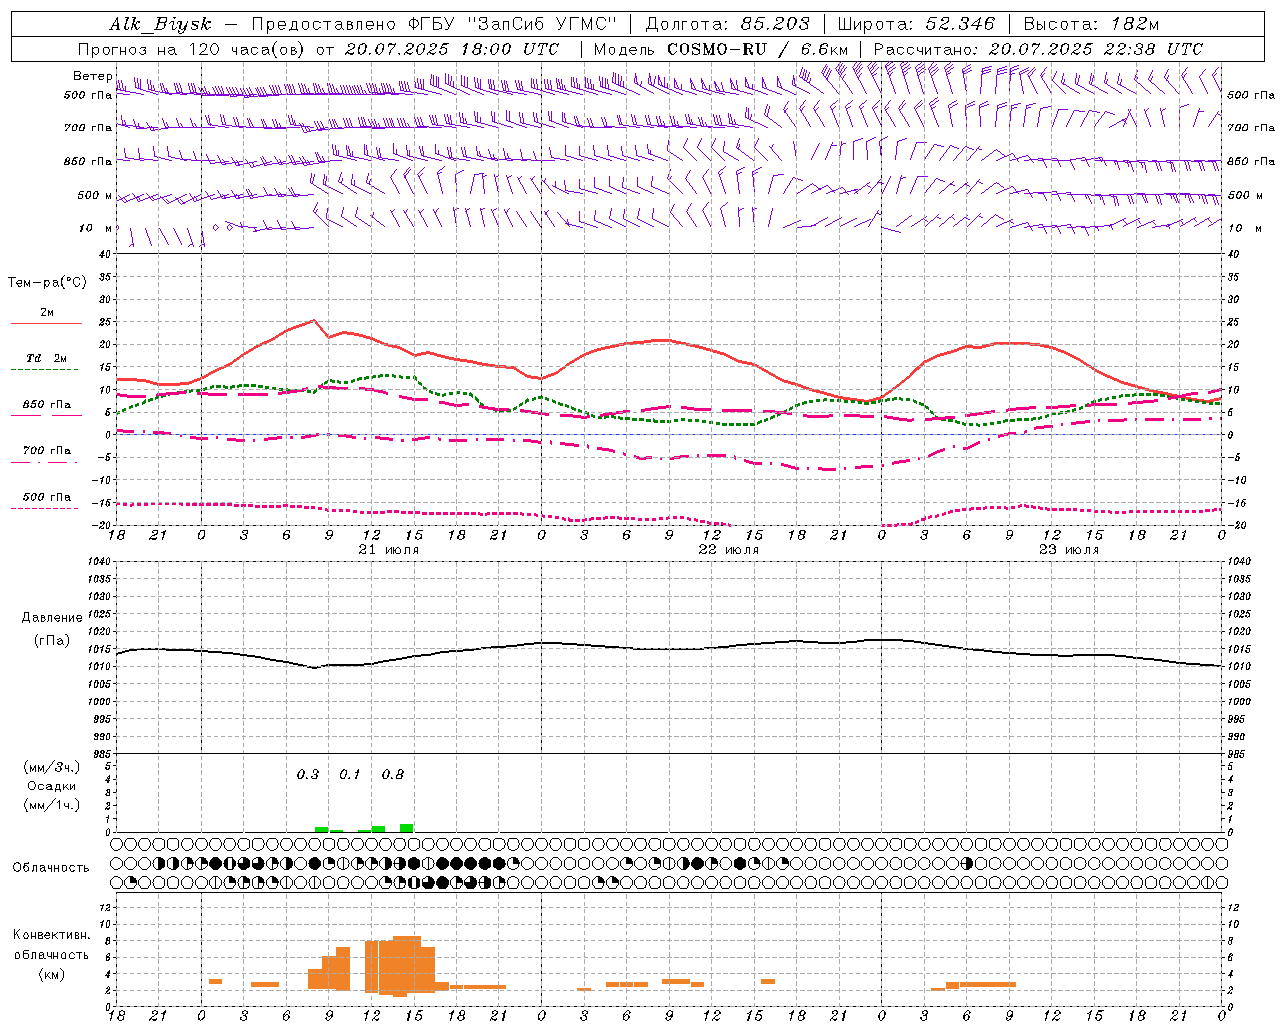1280x1024 pixels.
Task: Click the 850 гПа temperature legend entry
Action: click(x=47, y=405)
